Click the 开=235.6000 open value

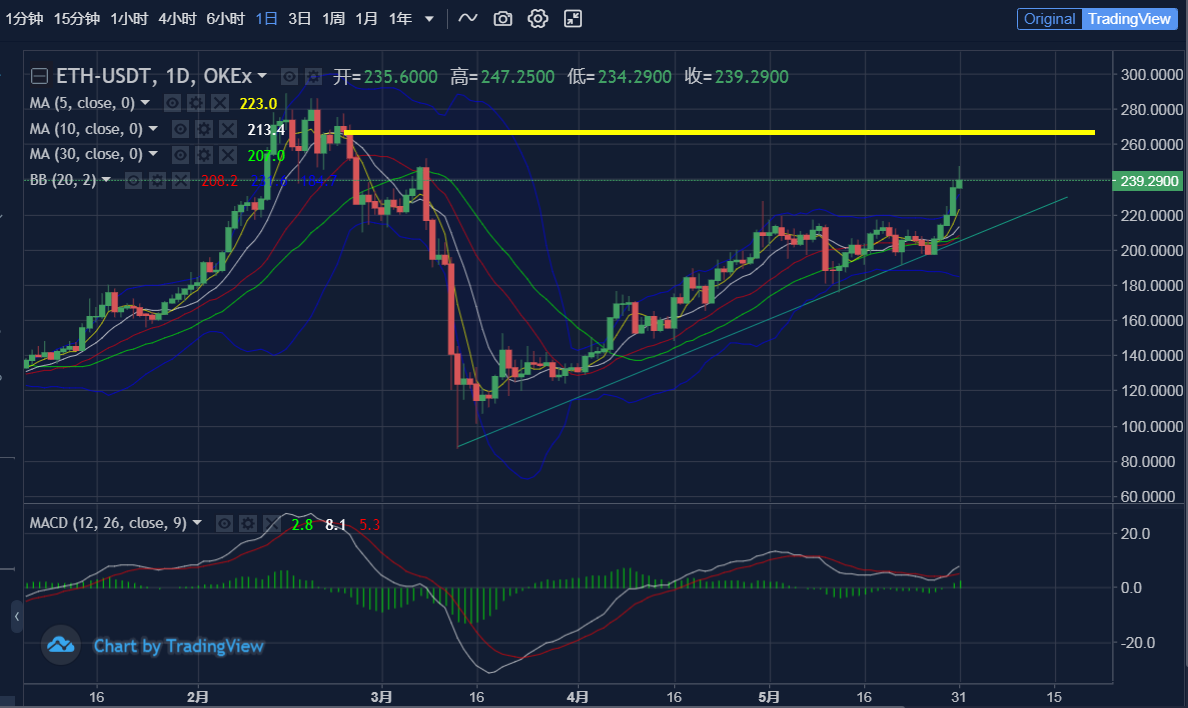[386, 77]
